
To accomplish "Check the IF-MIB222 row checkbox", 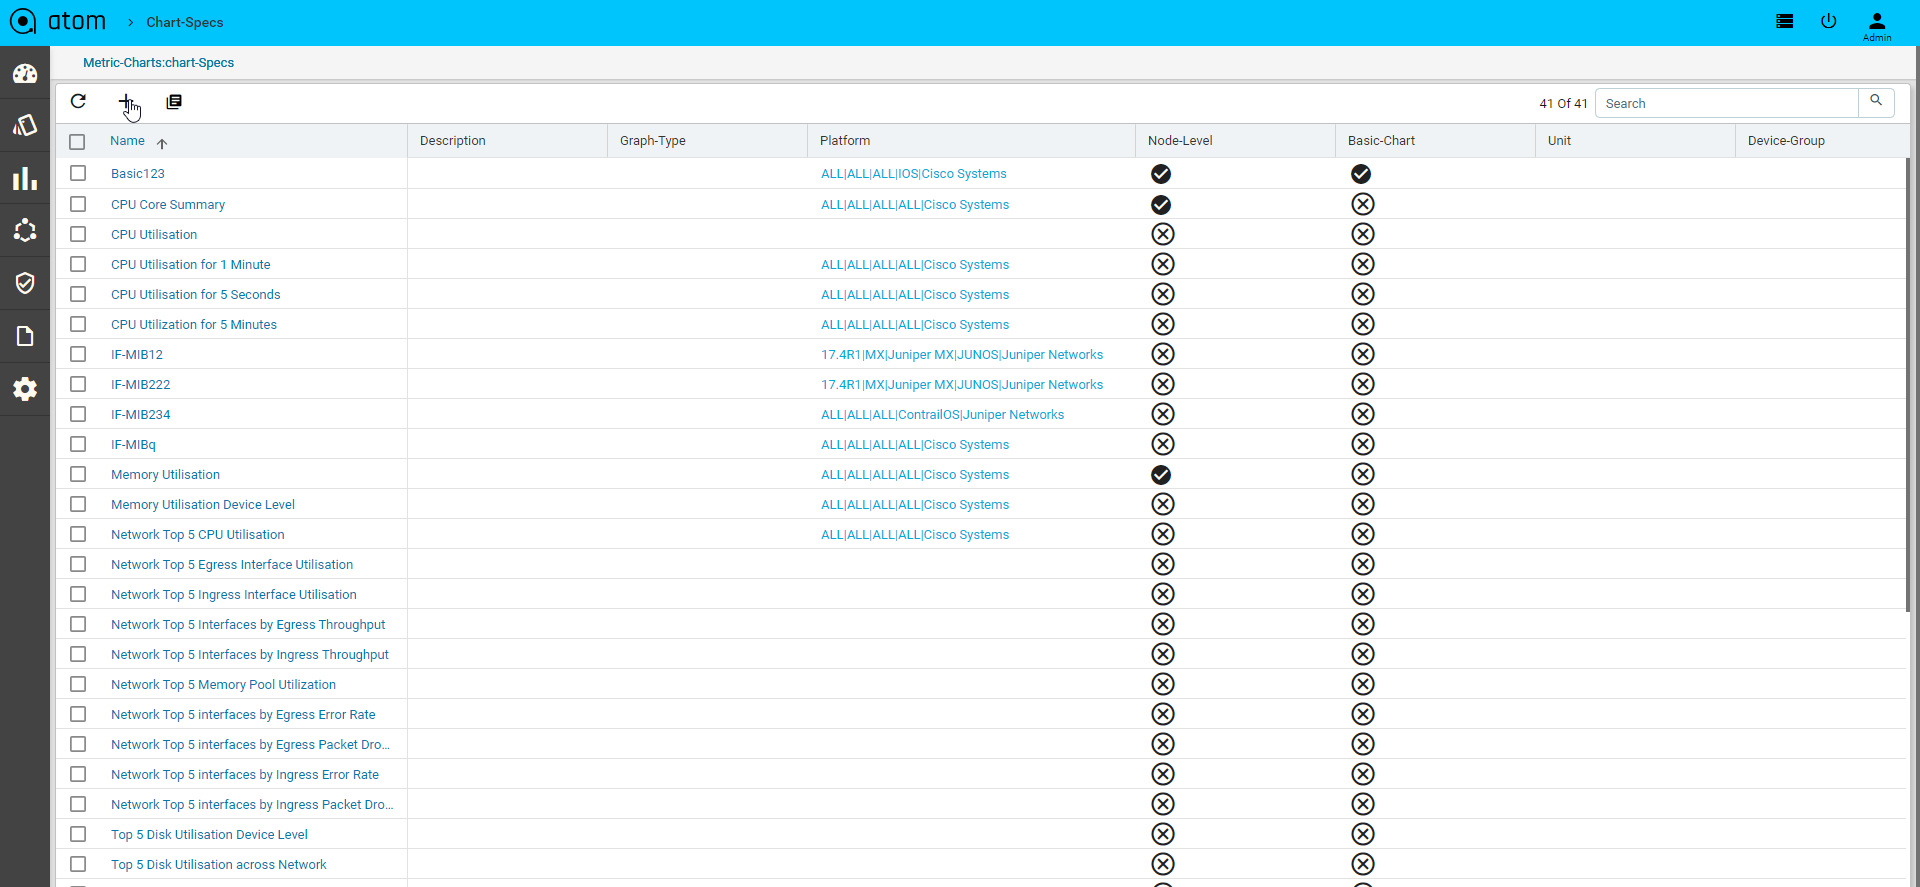I will point(78,384).
